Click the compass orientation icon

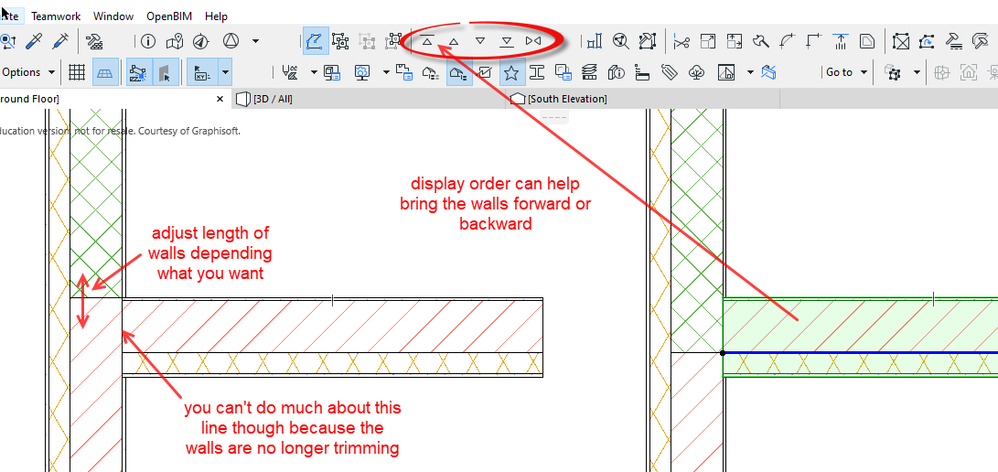point(201,42)
